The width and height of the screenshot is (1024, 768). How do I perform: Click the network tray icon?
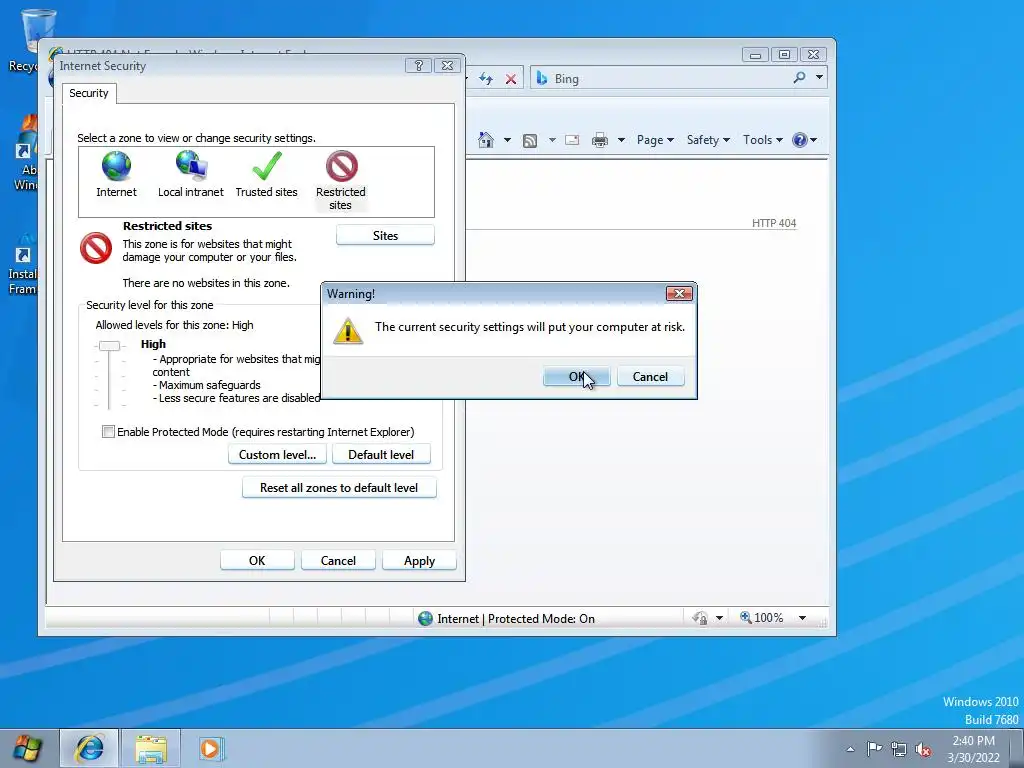(899, 749)
